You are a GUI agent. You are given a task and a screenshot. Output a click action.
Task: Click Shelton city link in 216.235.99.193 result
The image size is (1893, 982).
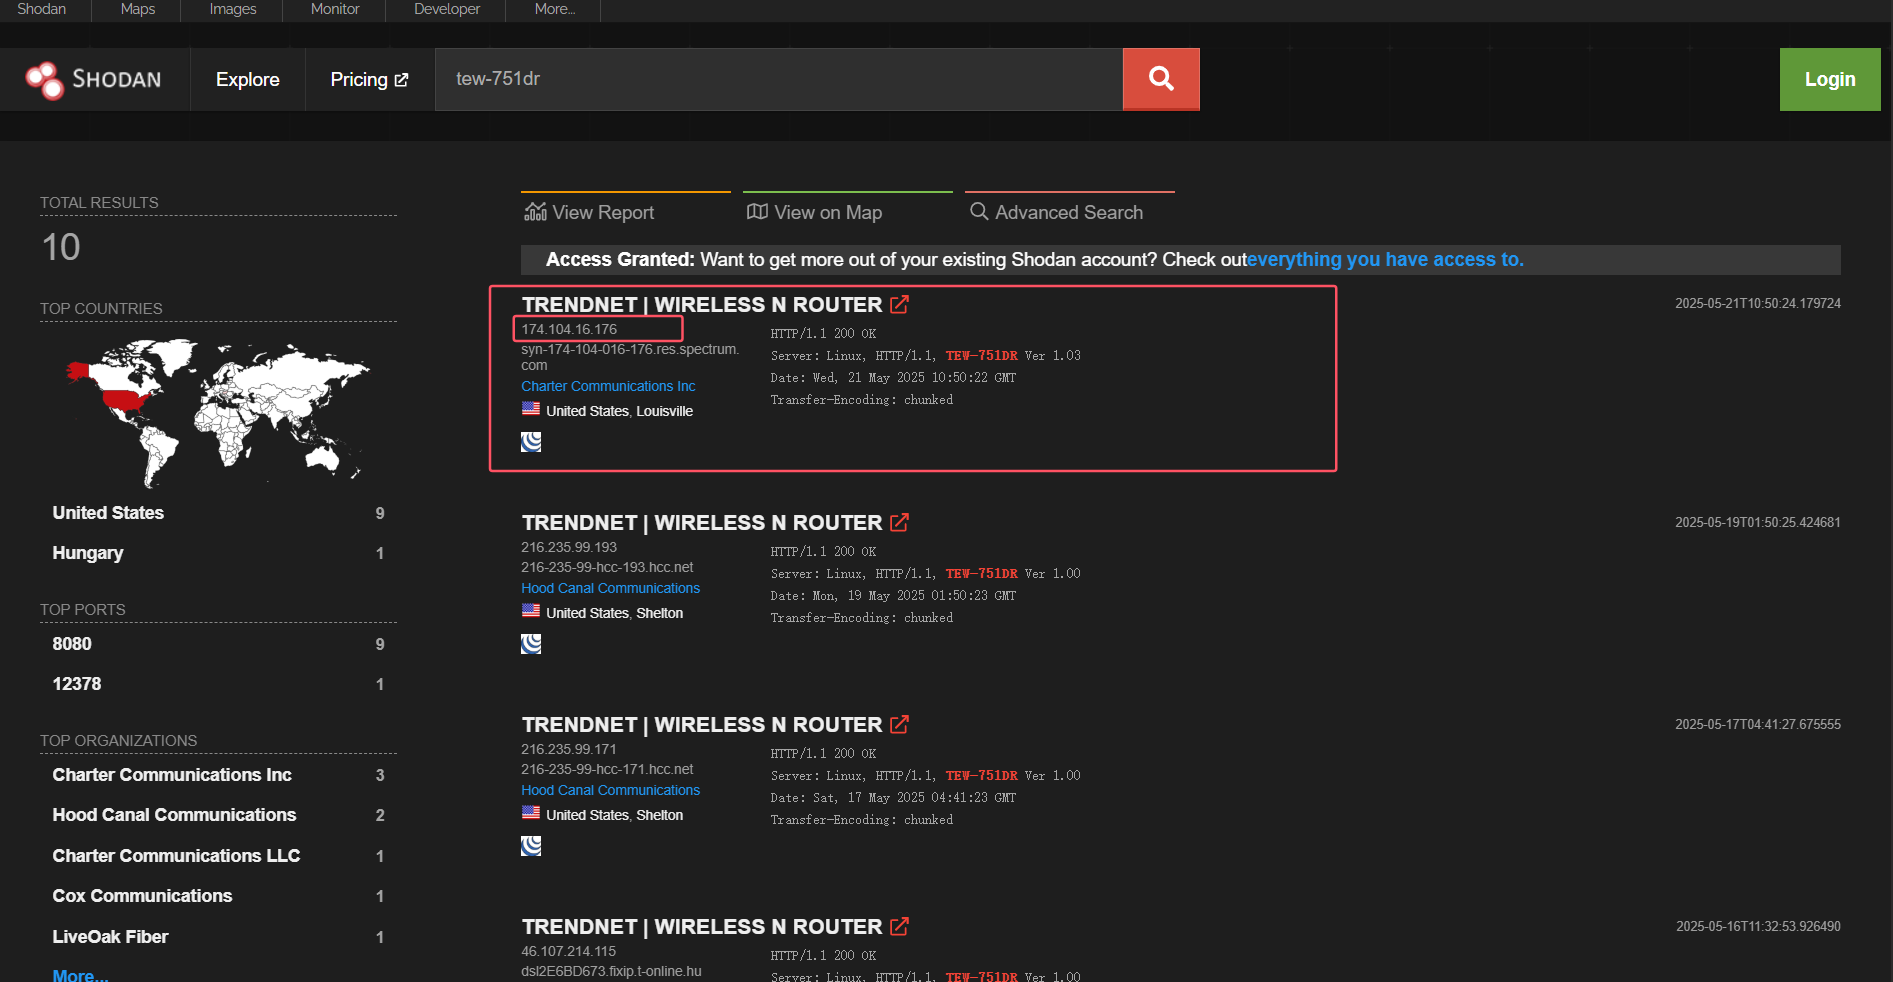click(x=660, y=613)
